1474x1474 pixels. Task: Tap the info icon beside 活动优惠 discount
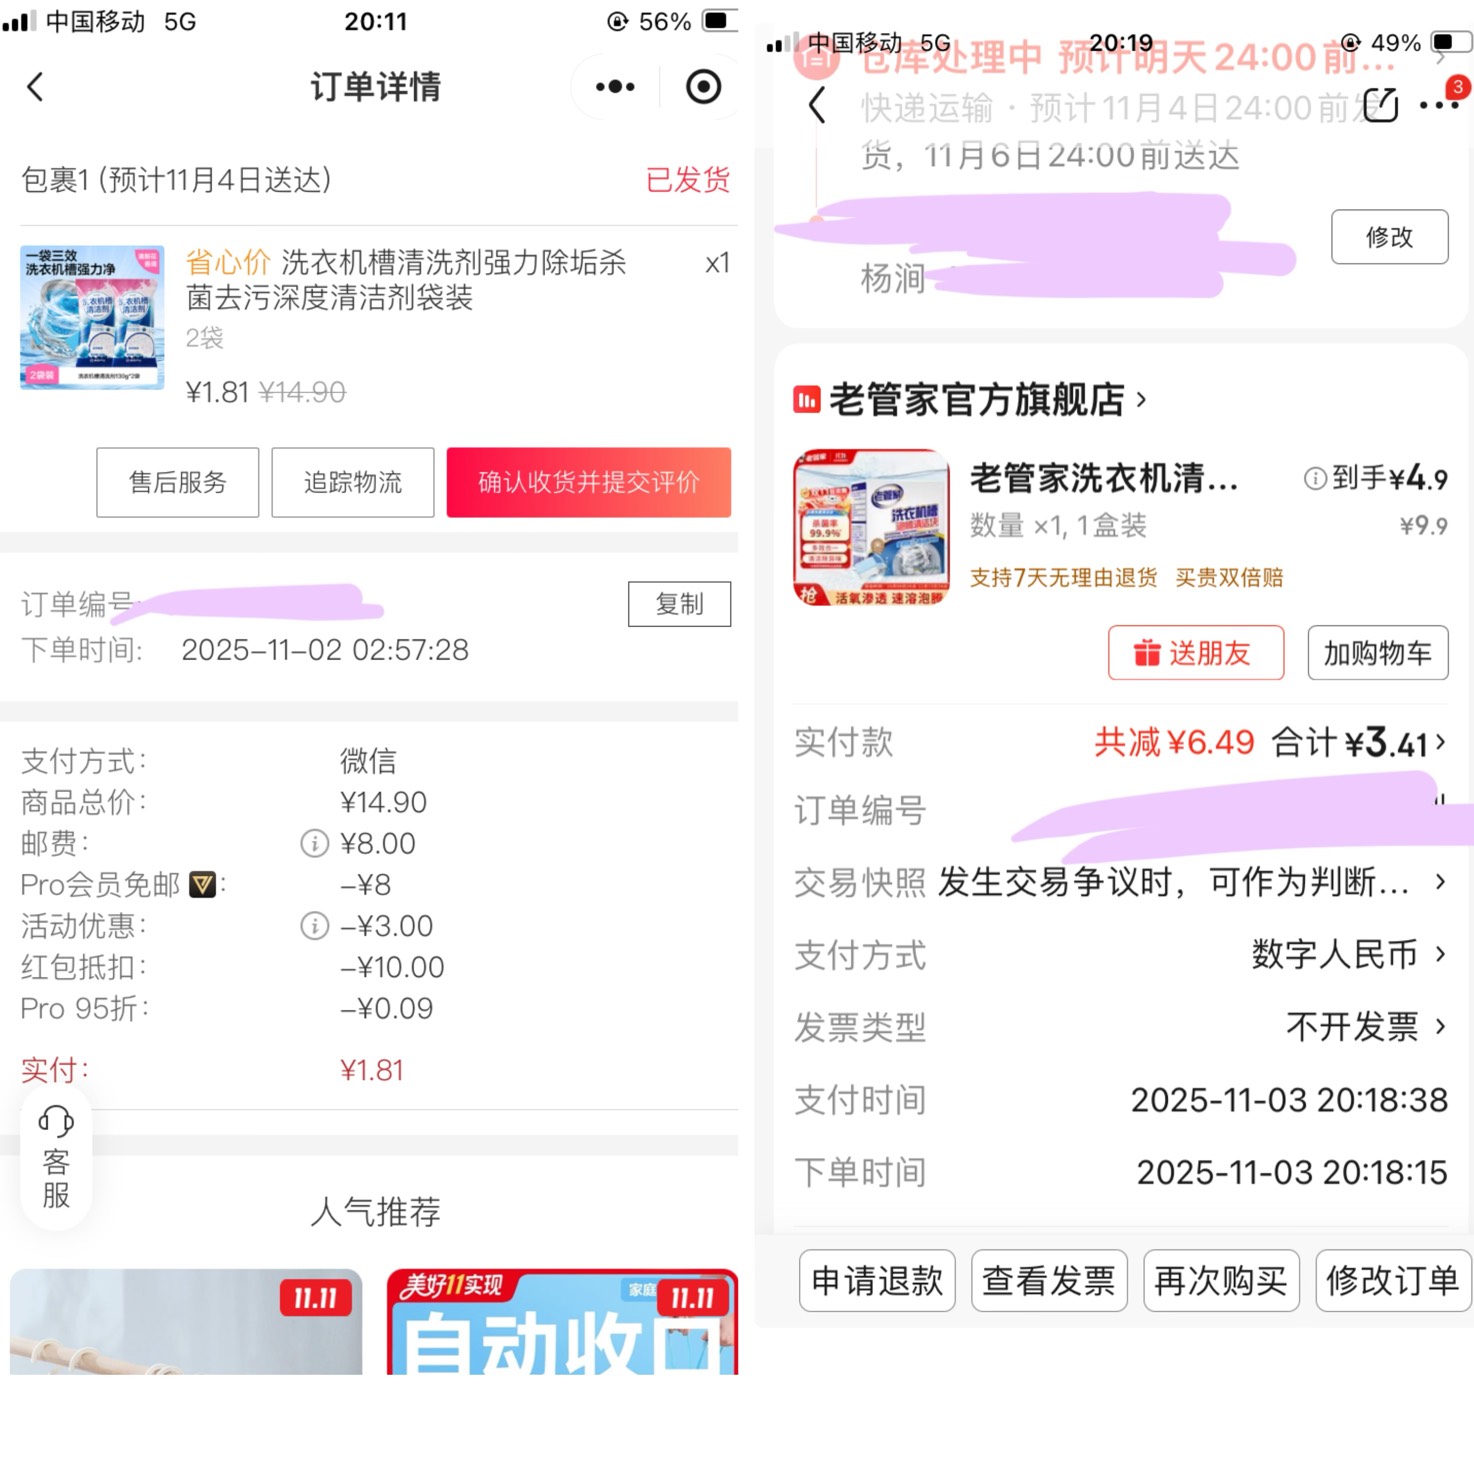313,925
